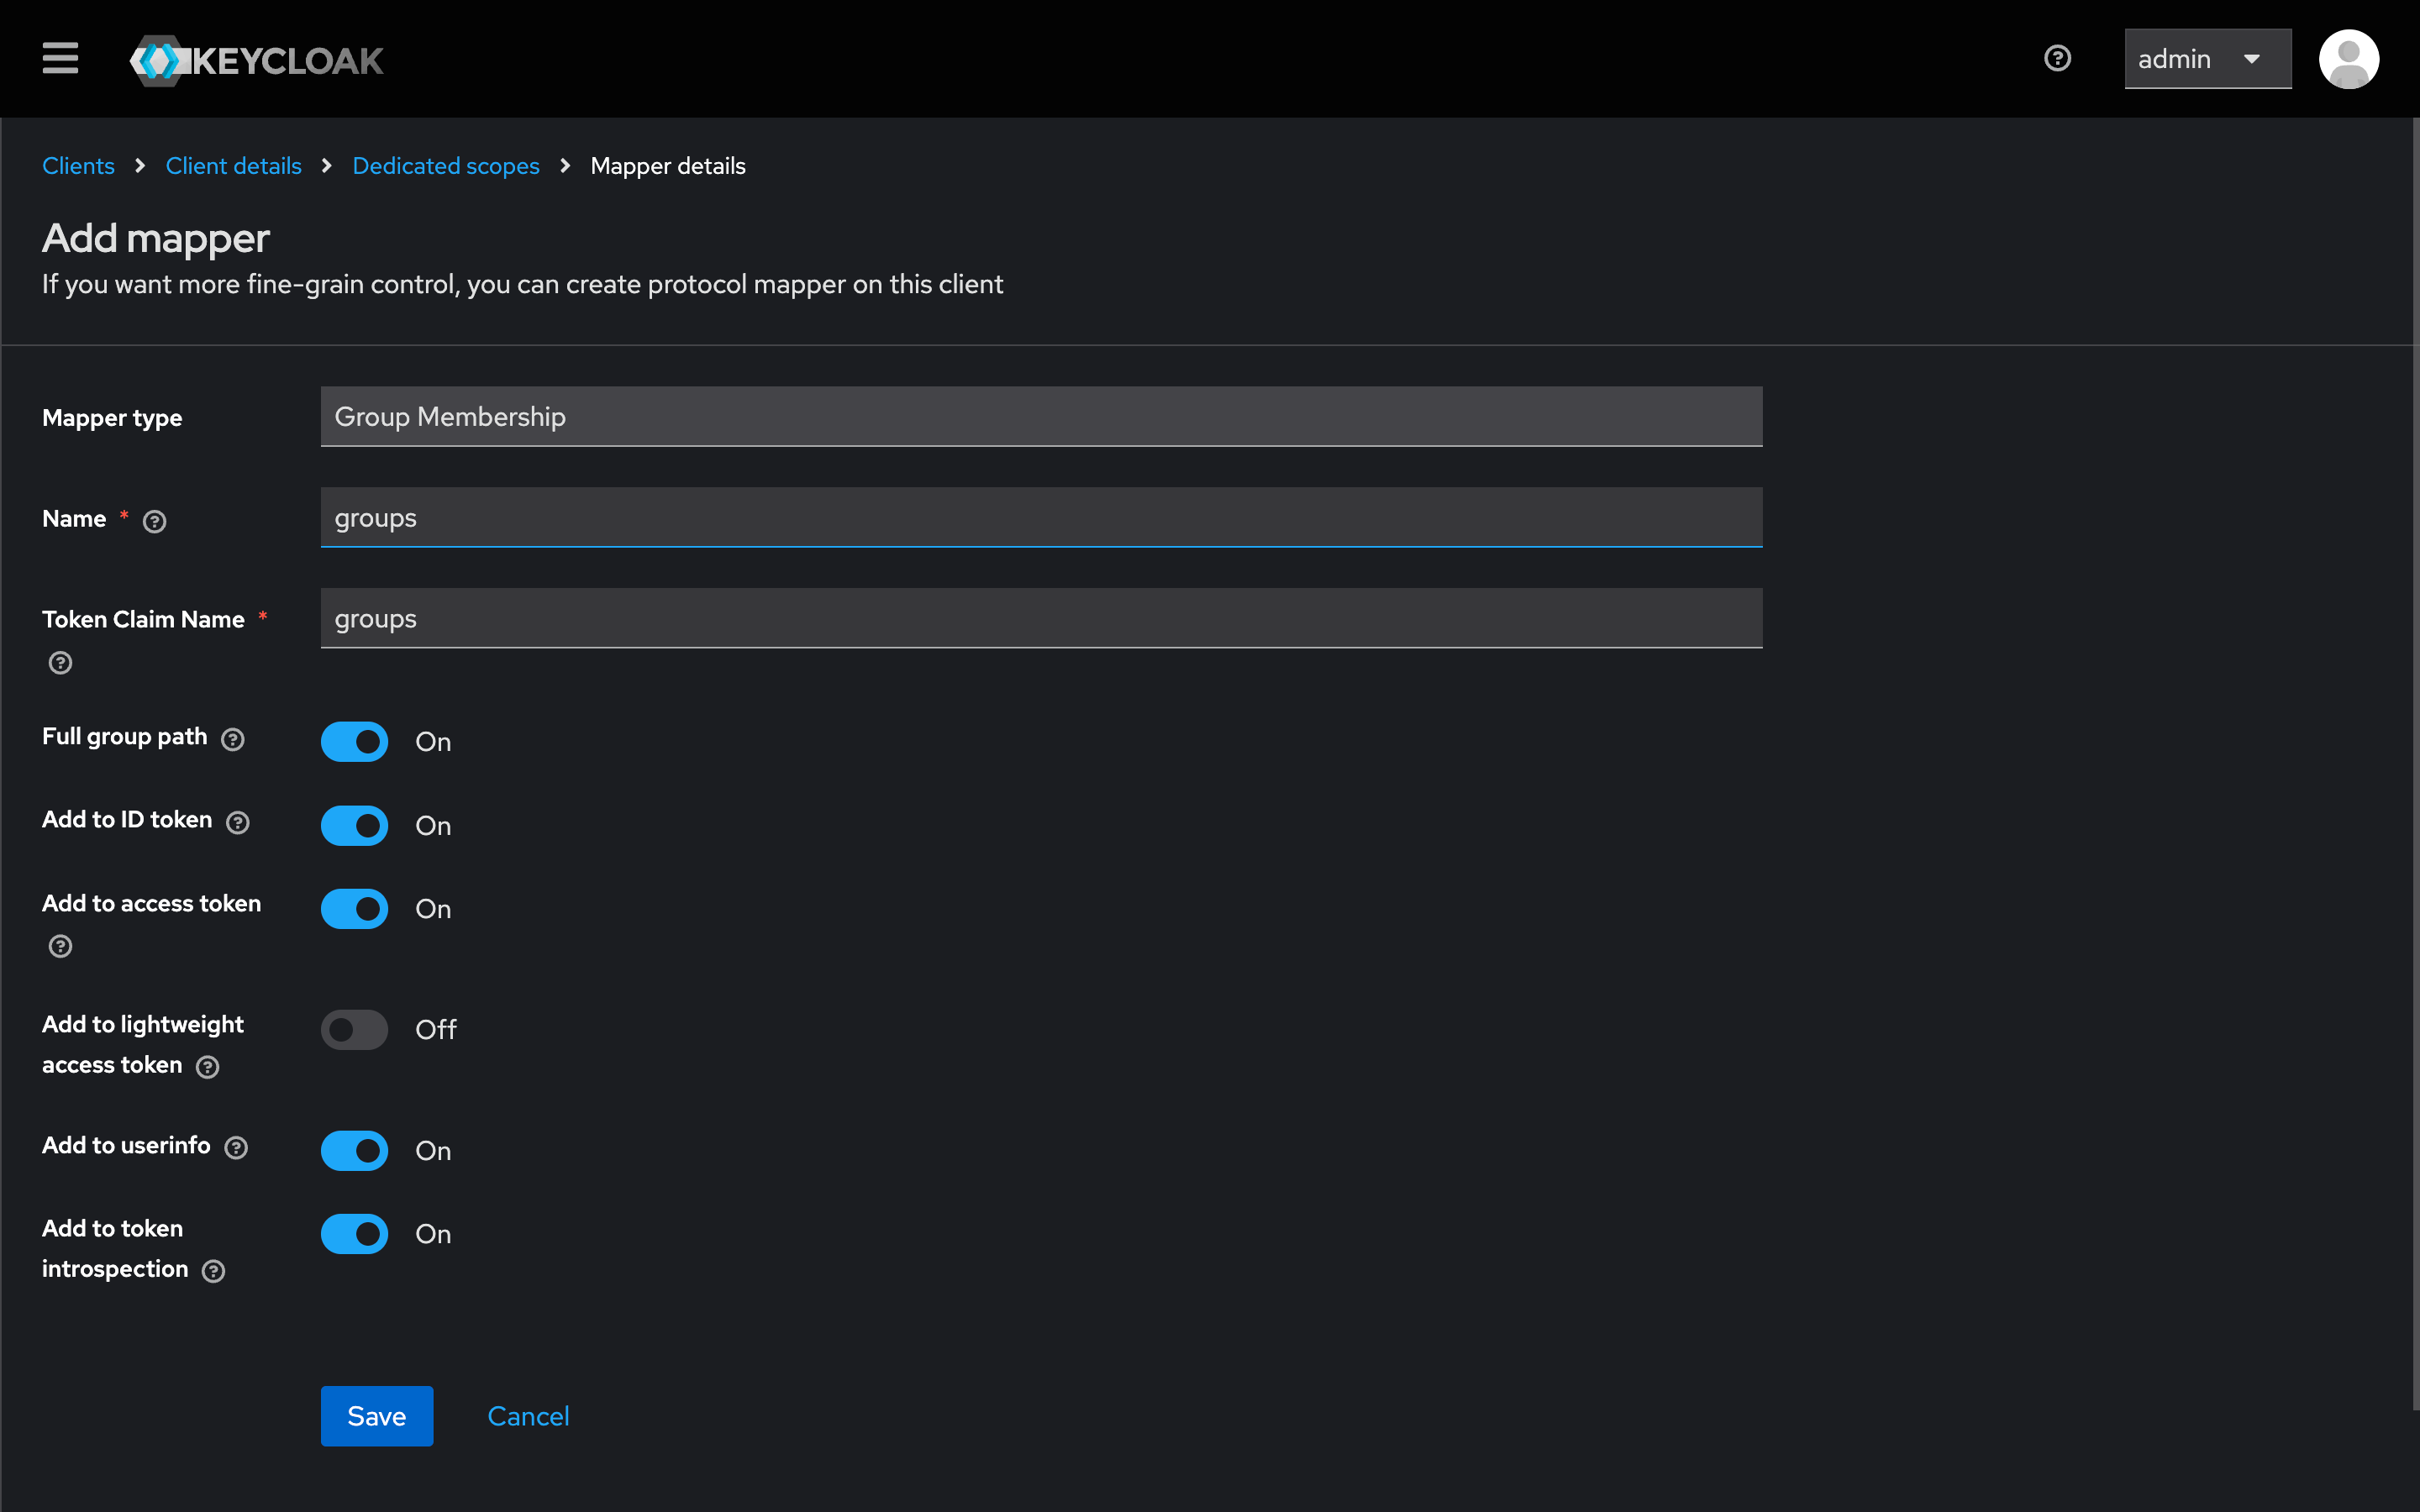Open the navigation sidebar menu
This screenshot has height=1512, width=2420.
pos(59,58)
